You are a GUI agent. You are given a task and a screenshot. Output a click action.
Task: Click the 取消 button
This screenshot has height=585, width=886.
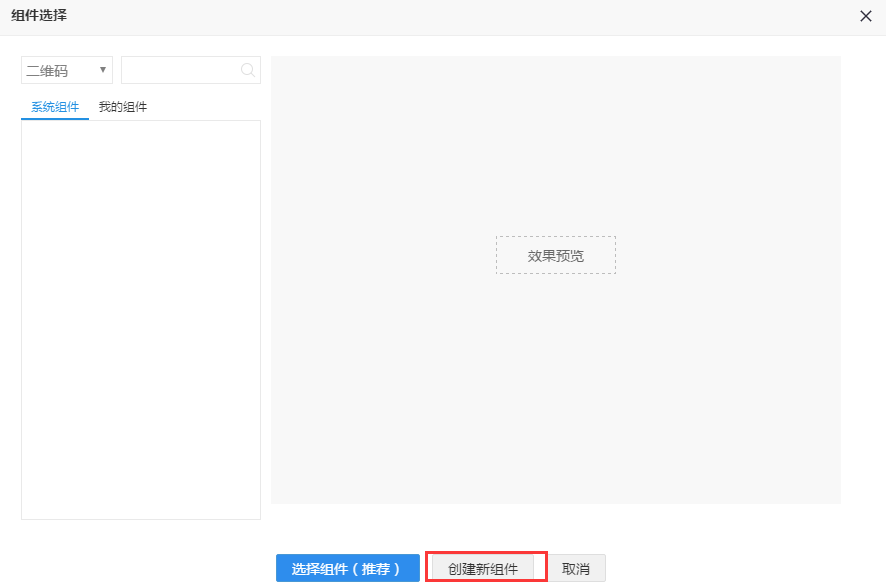click(x=576, y=569)
